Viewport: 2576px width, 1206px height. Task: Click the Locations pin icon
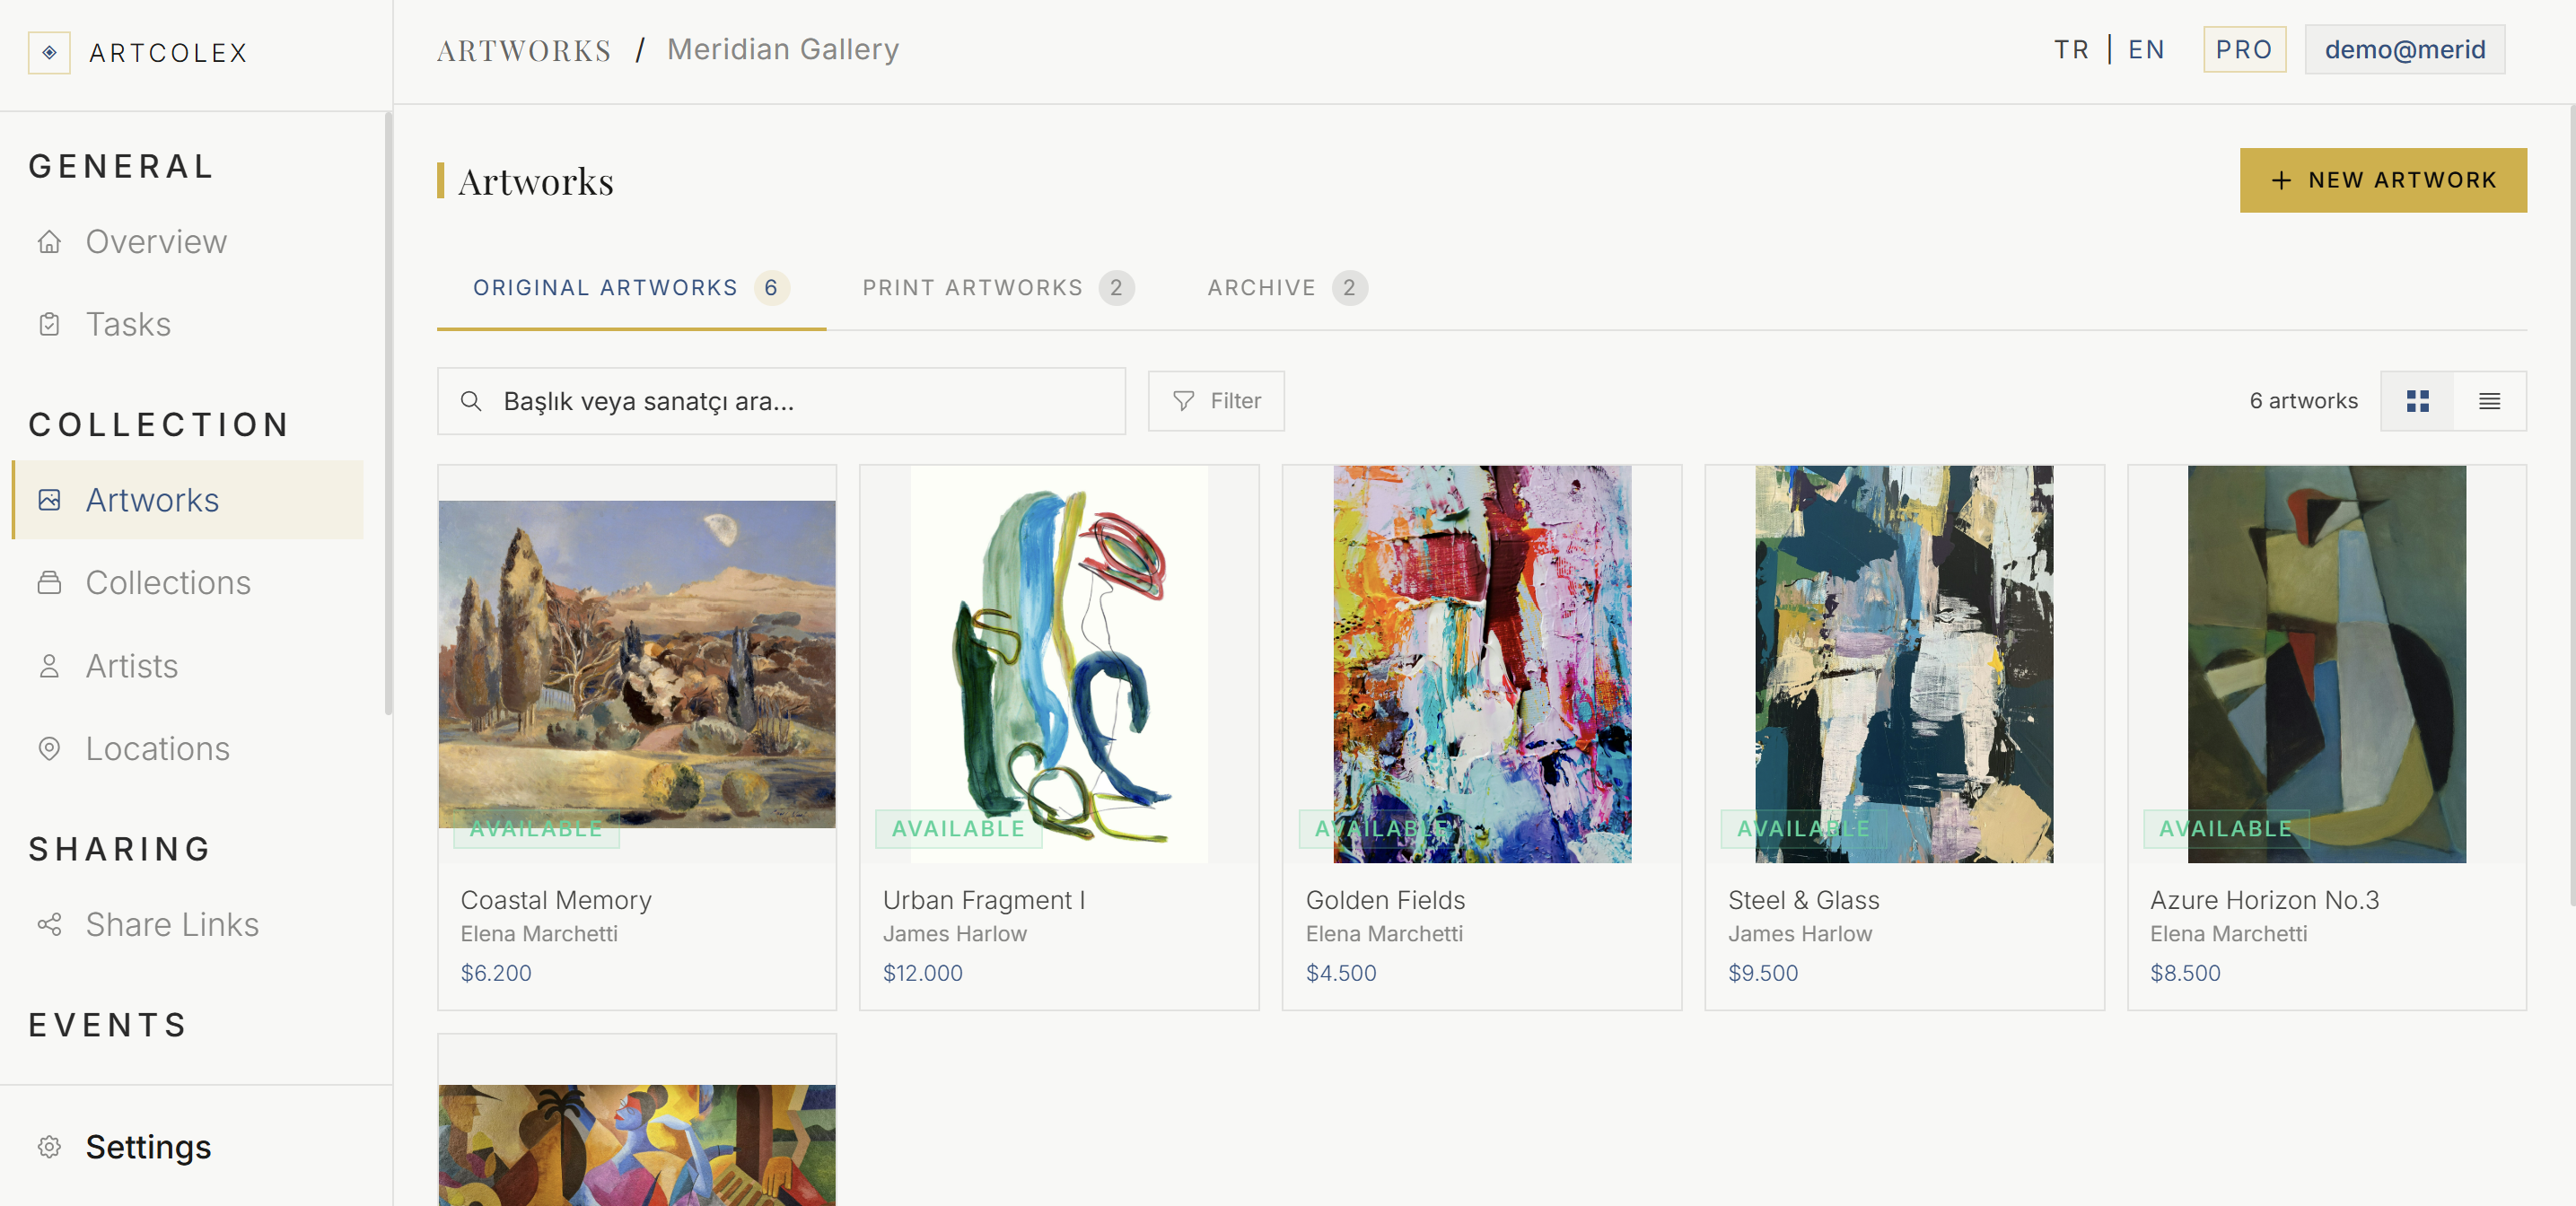49,749
